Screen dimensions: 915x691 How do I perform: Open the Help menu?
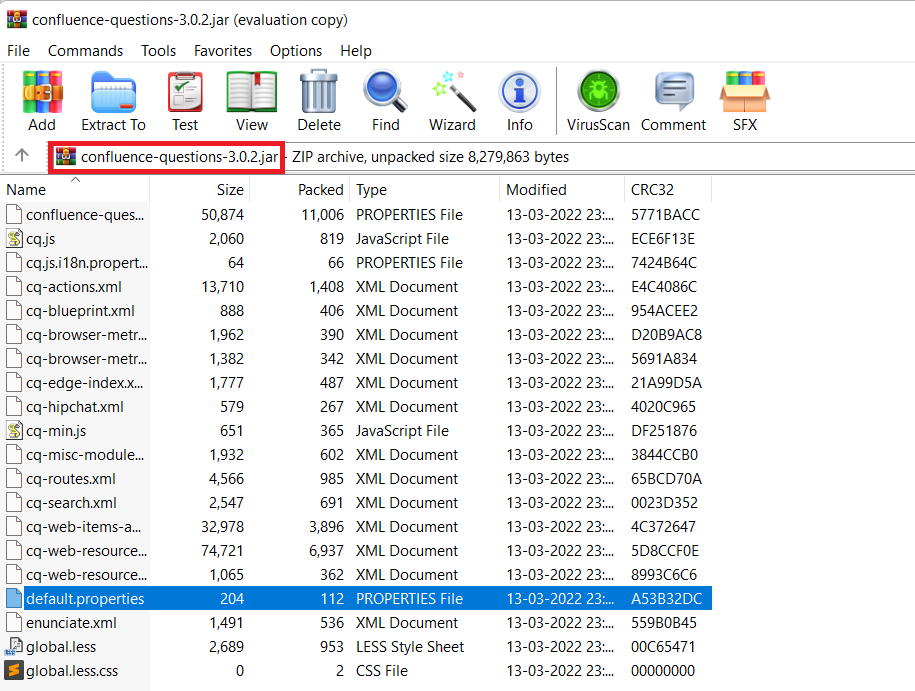[x=356, y=51]
